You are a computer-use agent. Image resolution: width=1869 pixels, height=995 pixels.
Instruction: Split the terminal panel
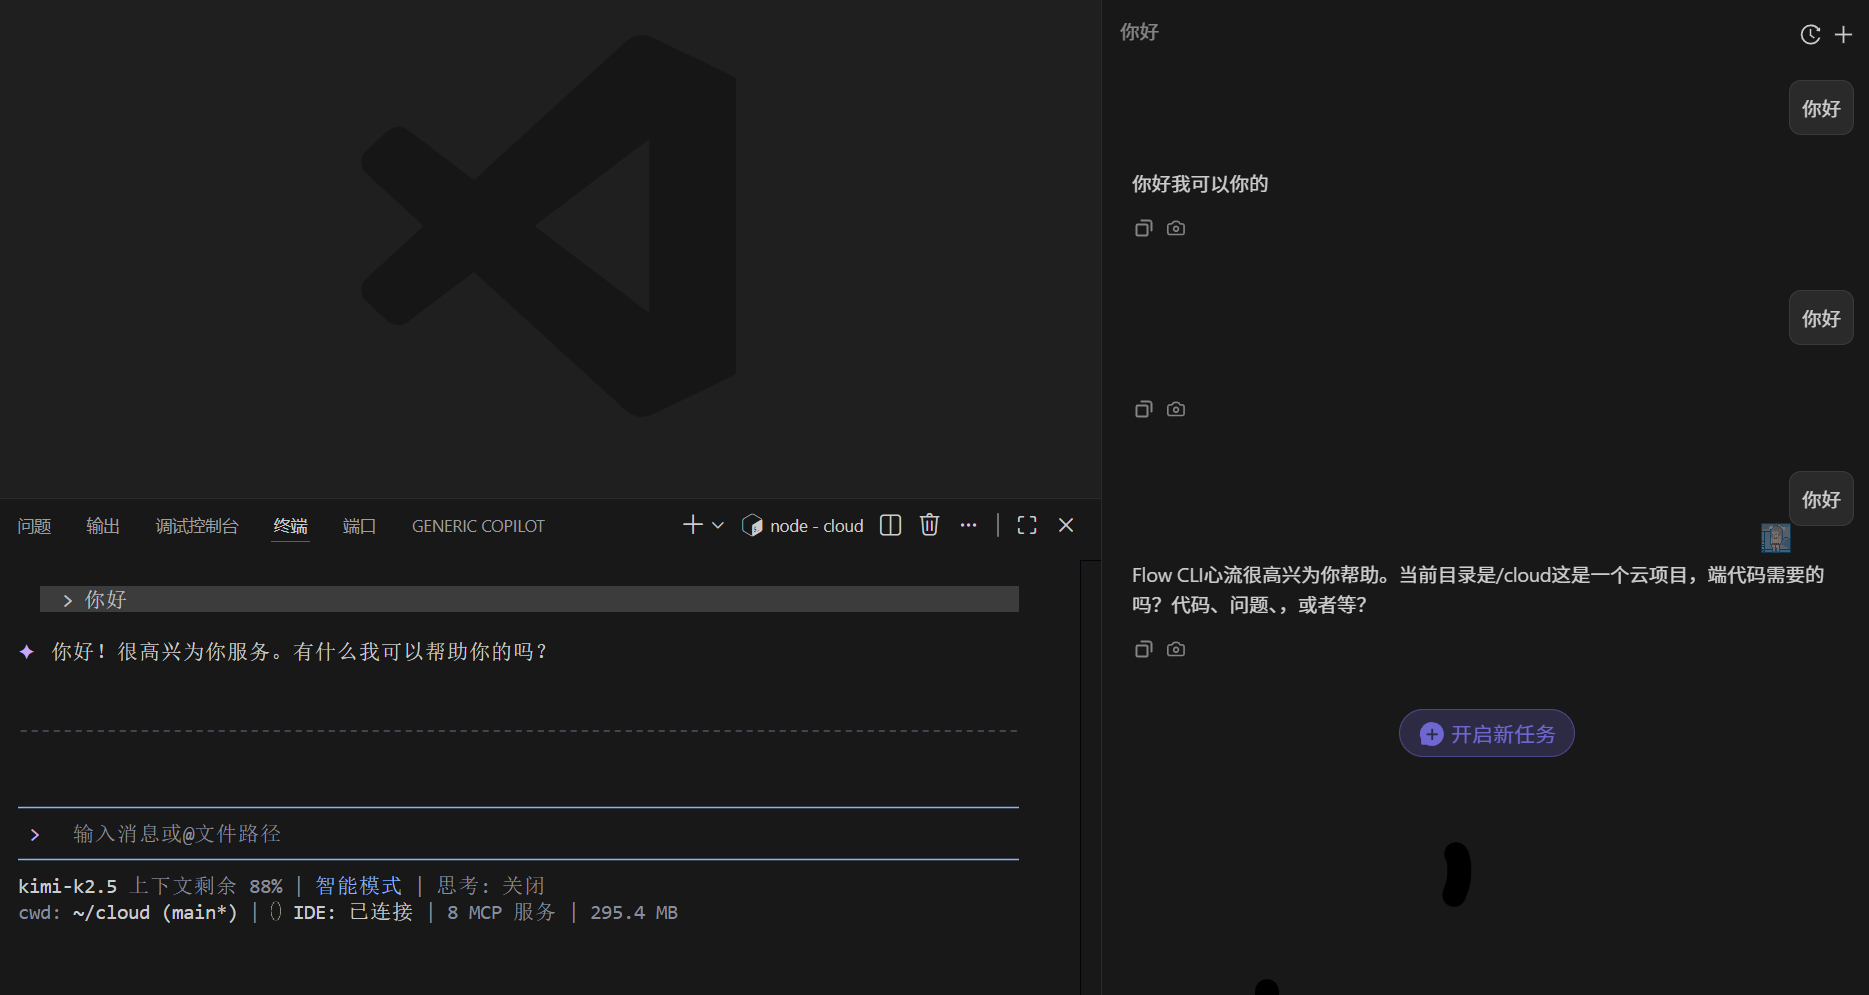(890, 526)
